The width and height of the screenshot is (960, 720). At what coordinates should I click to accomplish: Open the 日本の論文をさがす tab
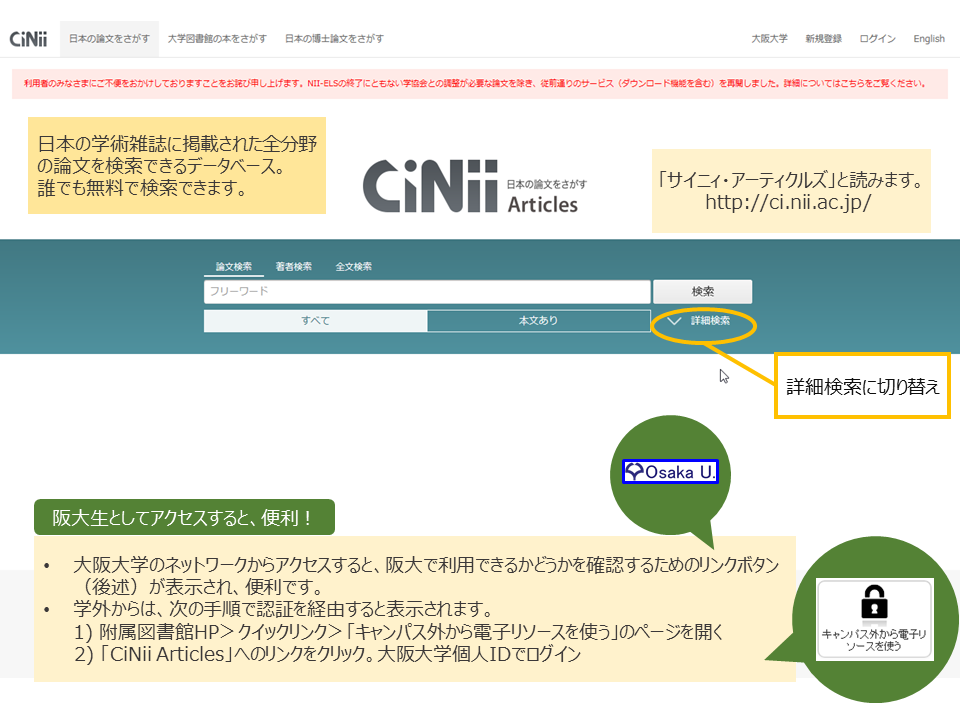(109, 39)
